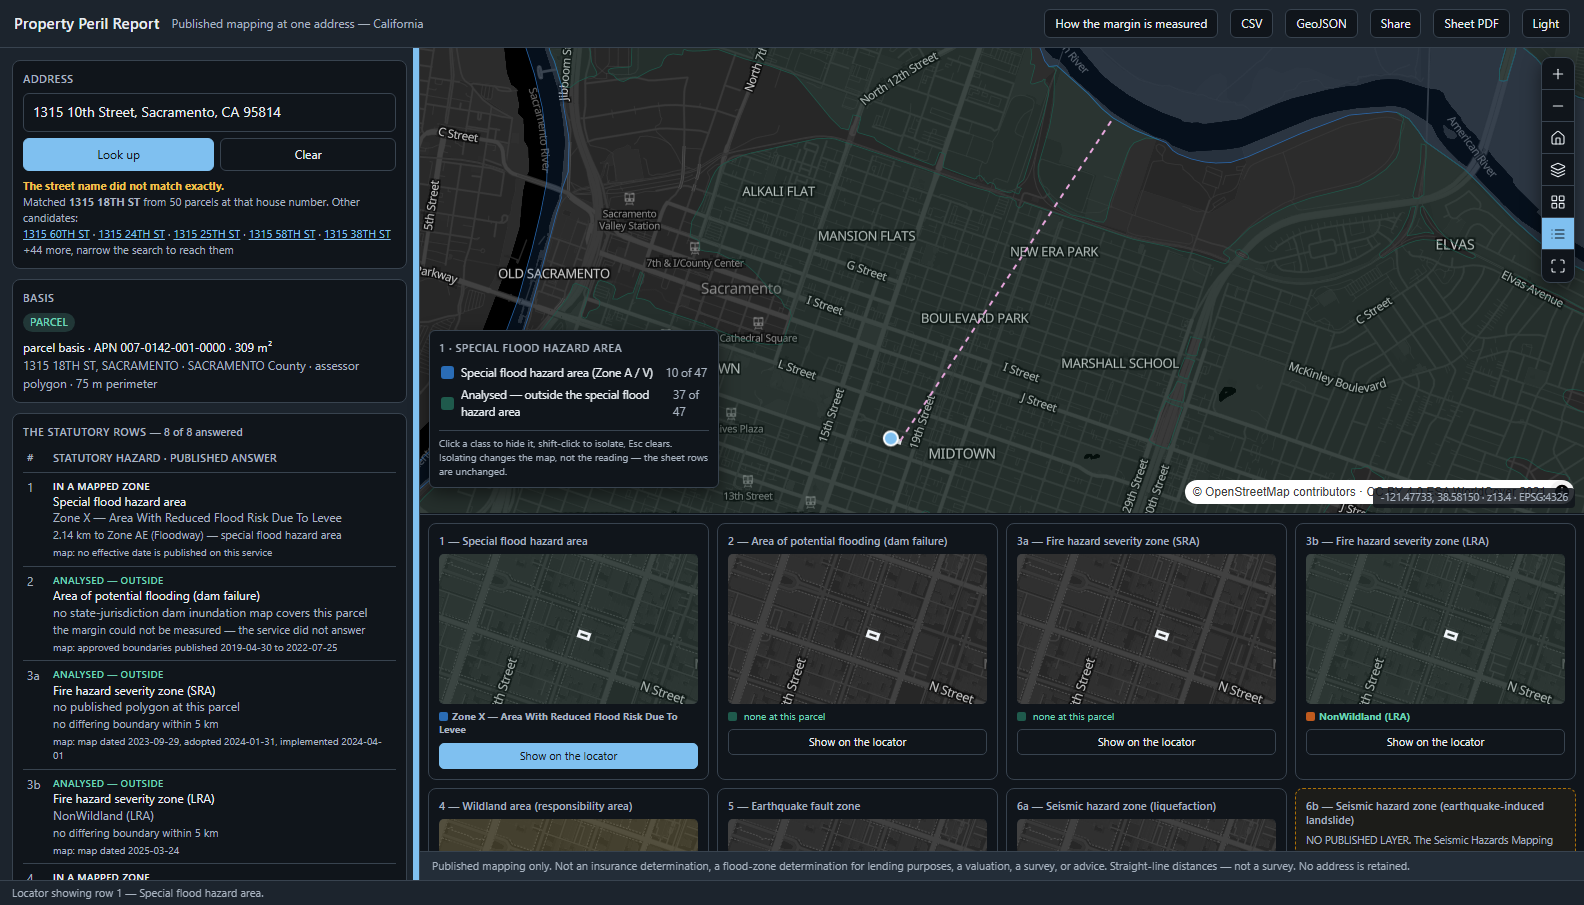
Task: Open the map layers control
Action: click(1557, 170)
